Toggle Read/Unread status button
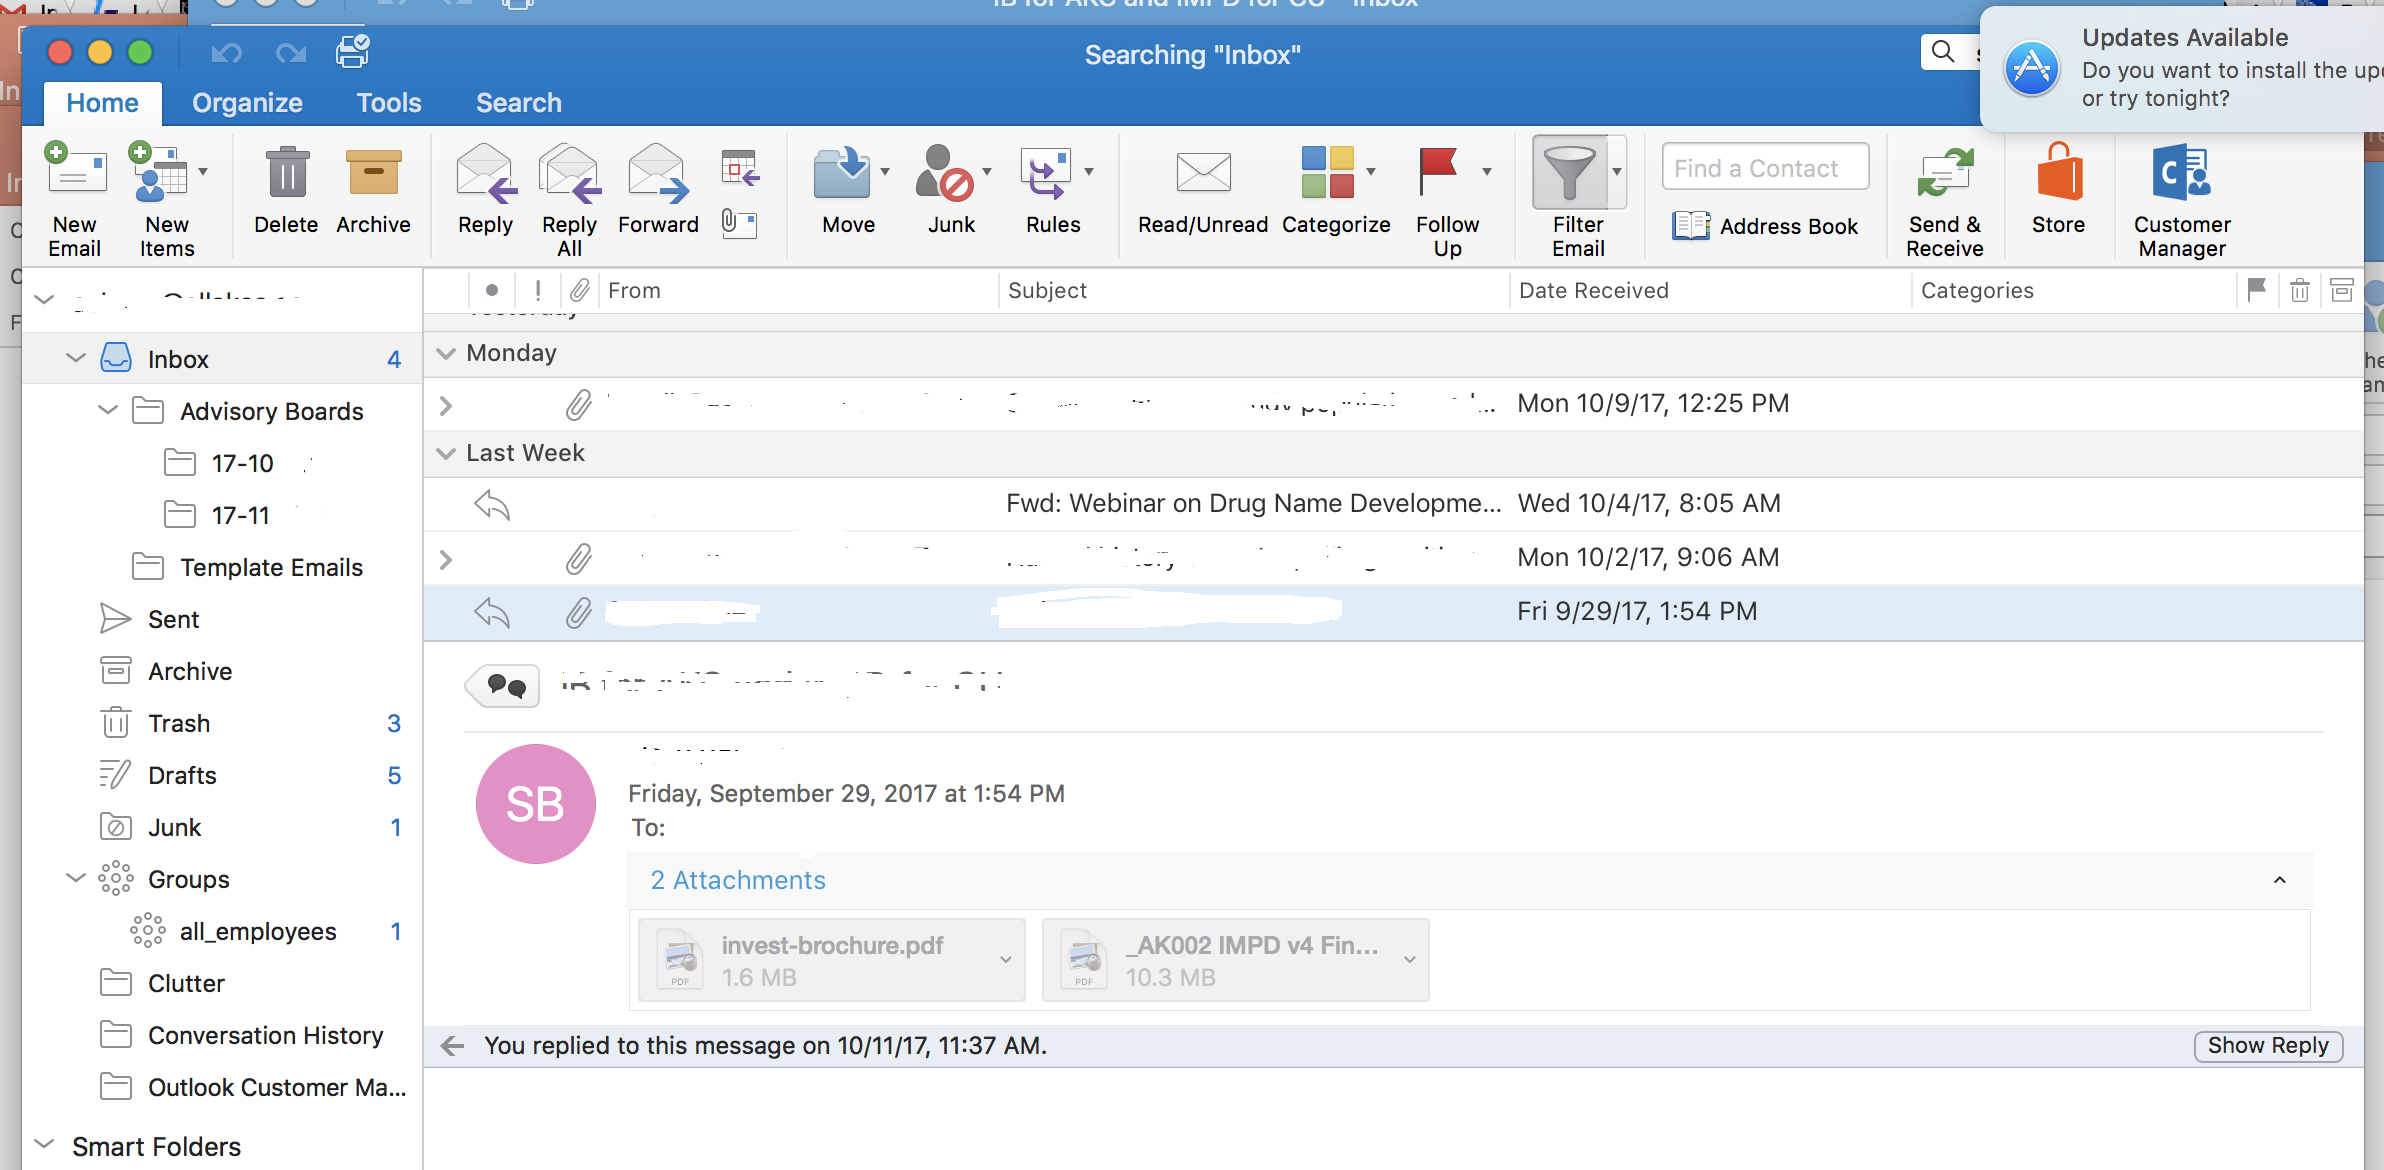The width and height of the screenshot is (2384, 1170). tap(1204, 188)
